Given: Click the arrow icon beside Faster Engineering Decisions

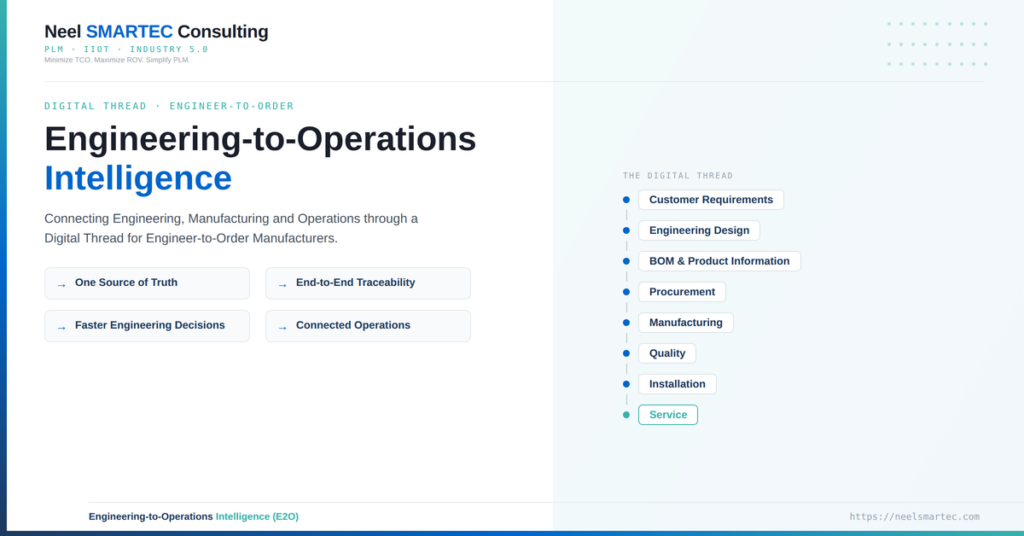Looking at the screenshot, I should click(x=61, y=328).
